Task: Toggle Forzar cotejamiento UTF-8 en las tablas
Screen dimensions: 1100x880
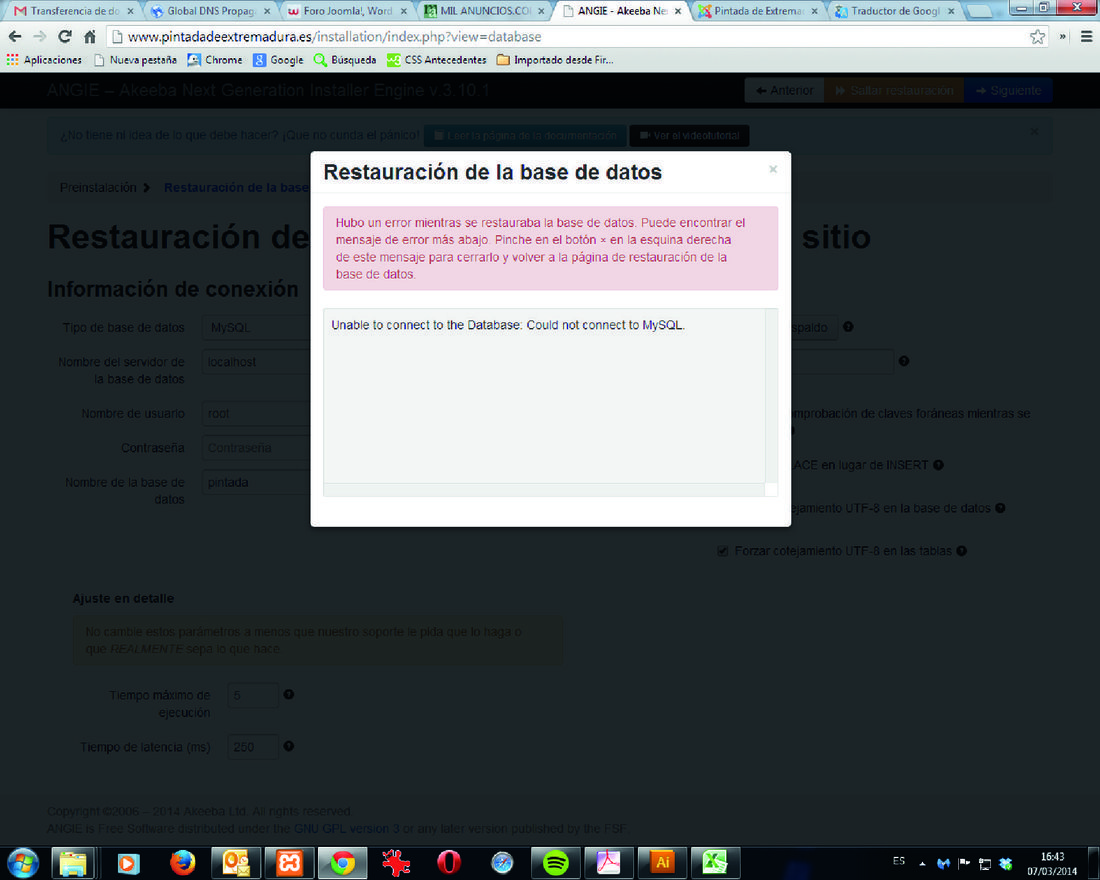Action: (x=723, y=551)
